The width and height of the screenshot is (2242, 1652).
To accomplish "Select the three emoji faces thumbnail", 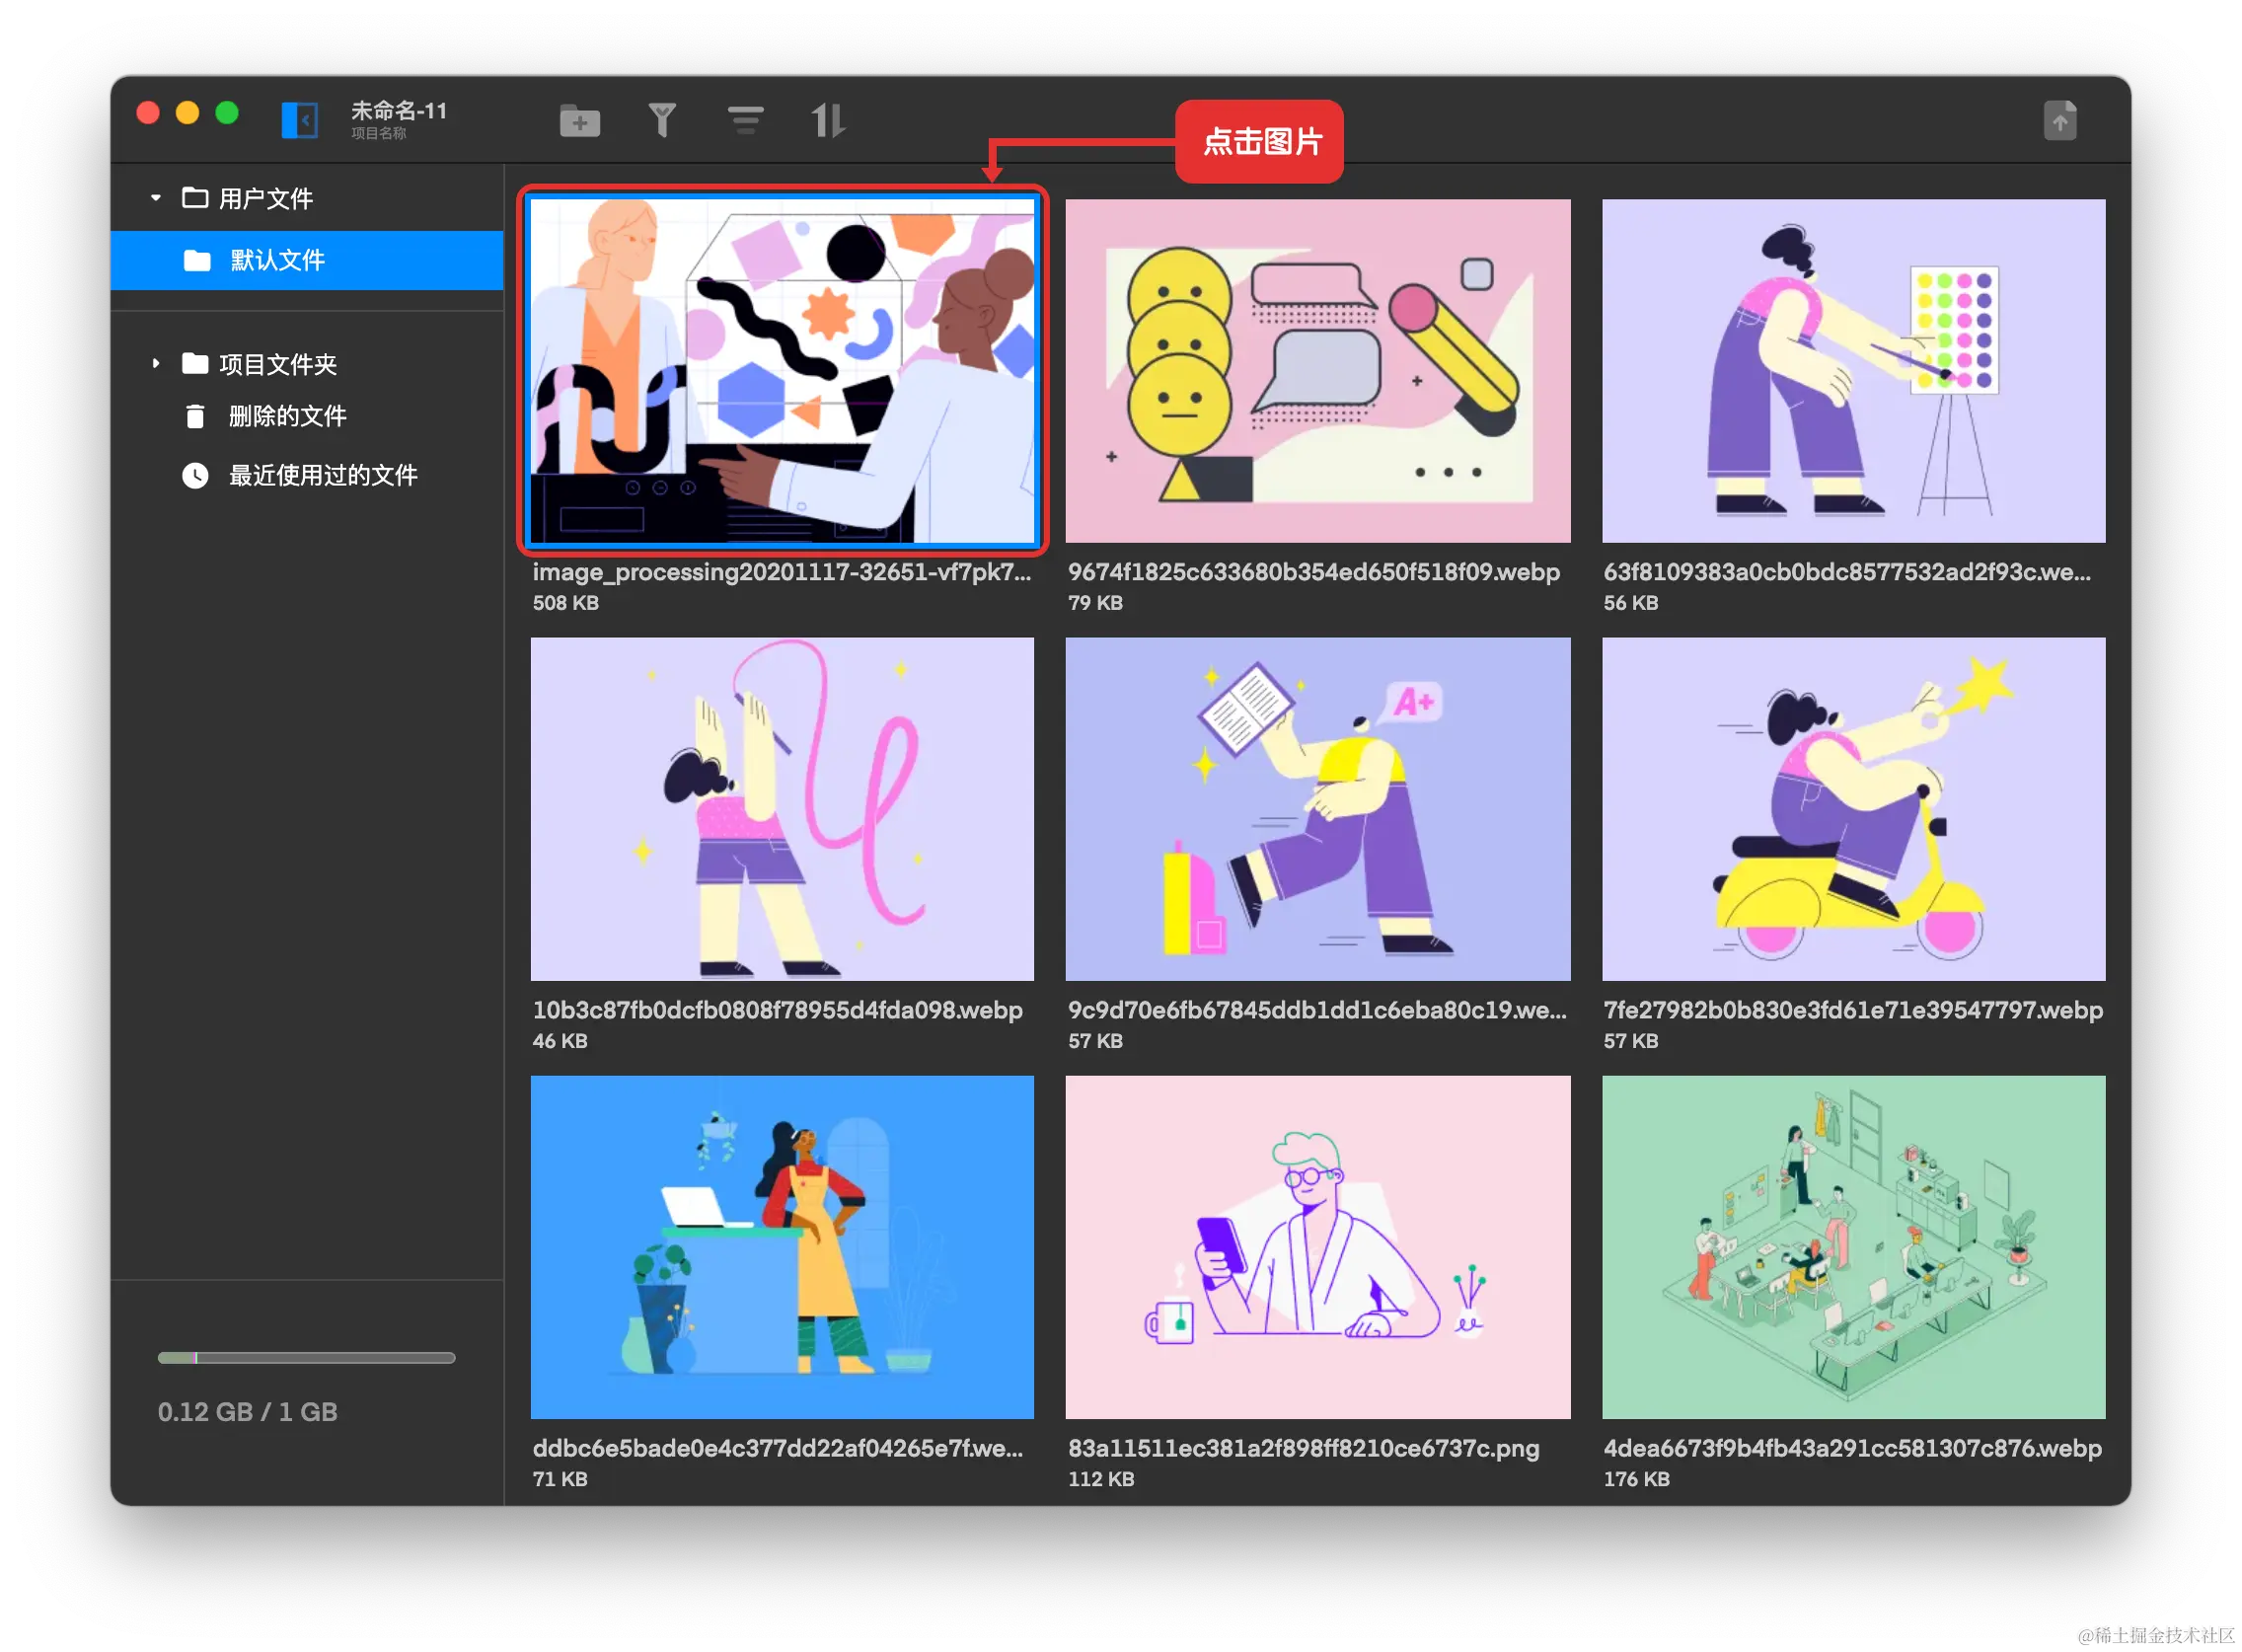I will click(x=1317, y=371).
